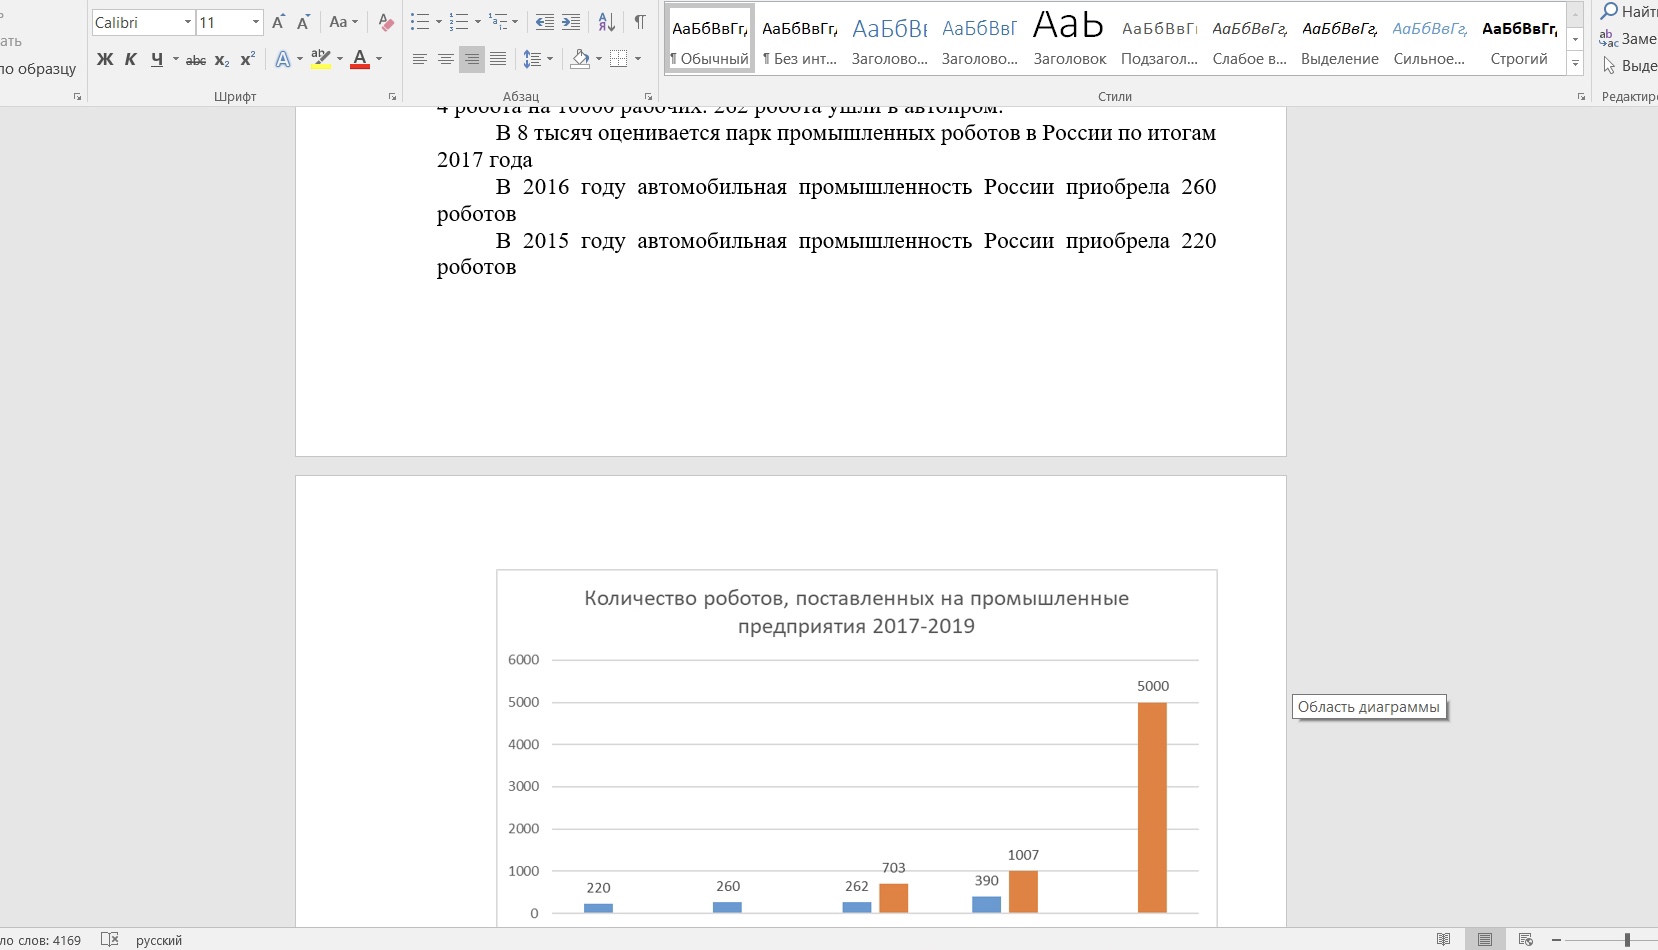Screen dimensions: 1658x950
Task: Open word count 4169 statistics
Action: click(x=41, y=941)
